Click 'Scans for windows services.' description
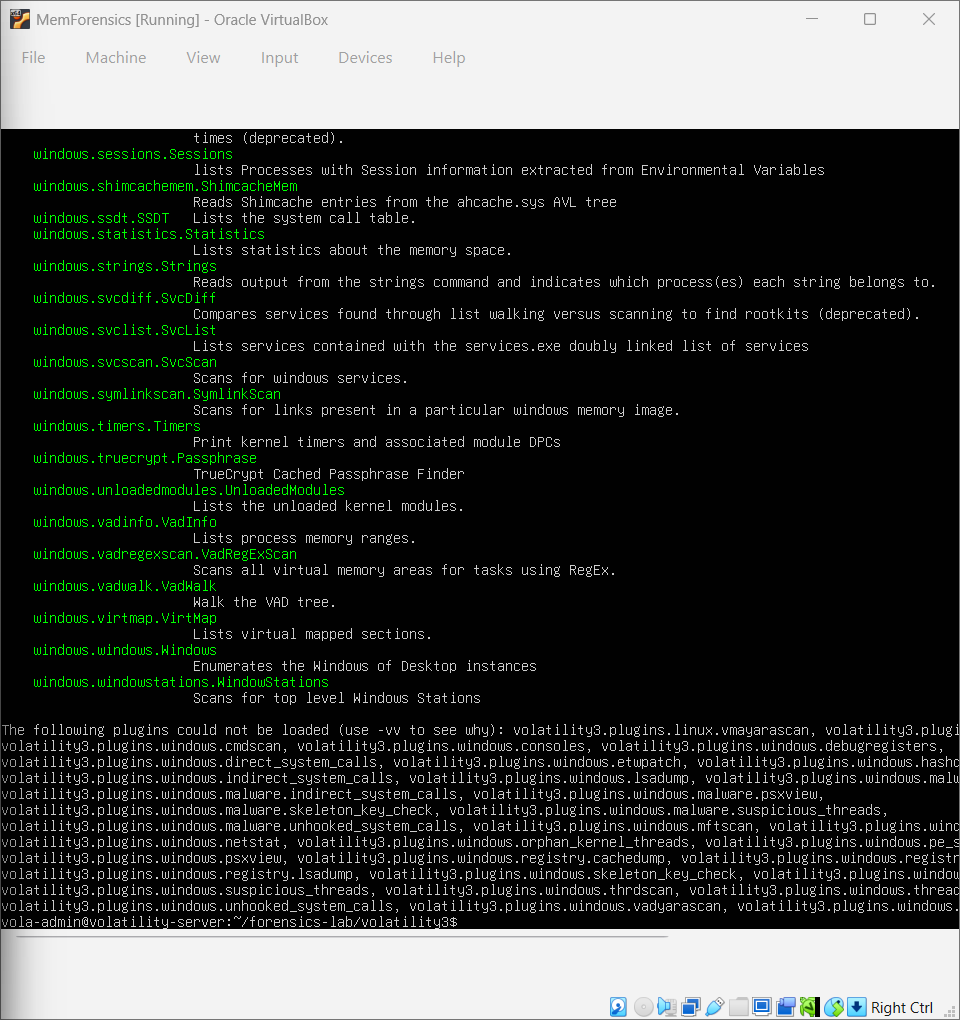This screenshot has height=1020, width=960. pyautogui.click(x=300, y=378)
